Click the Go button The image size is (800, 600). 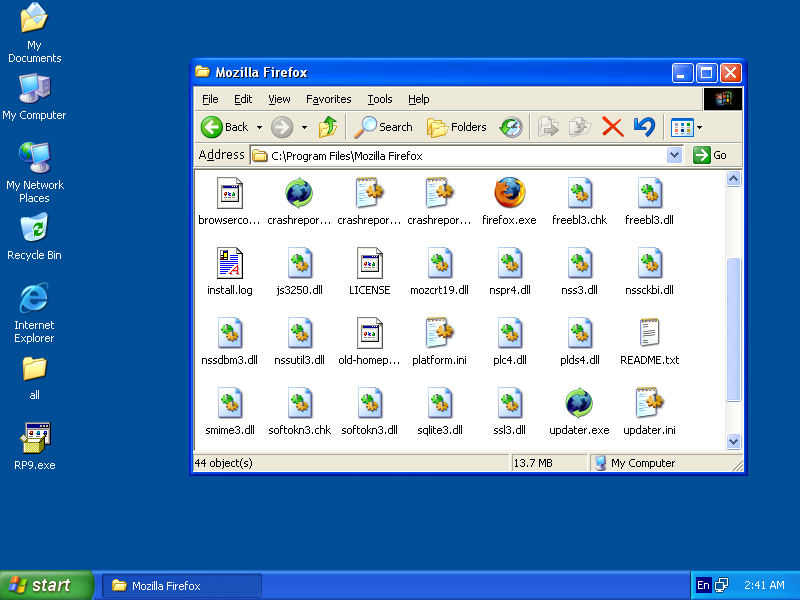(x=710, y=155)
